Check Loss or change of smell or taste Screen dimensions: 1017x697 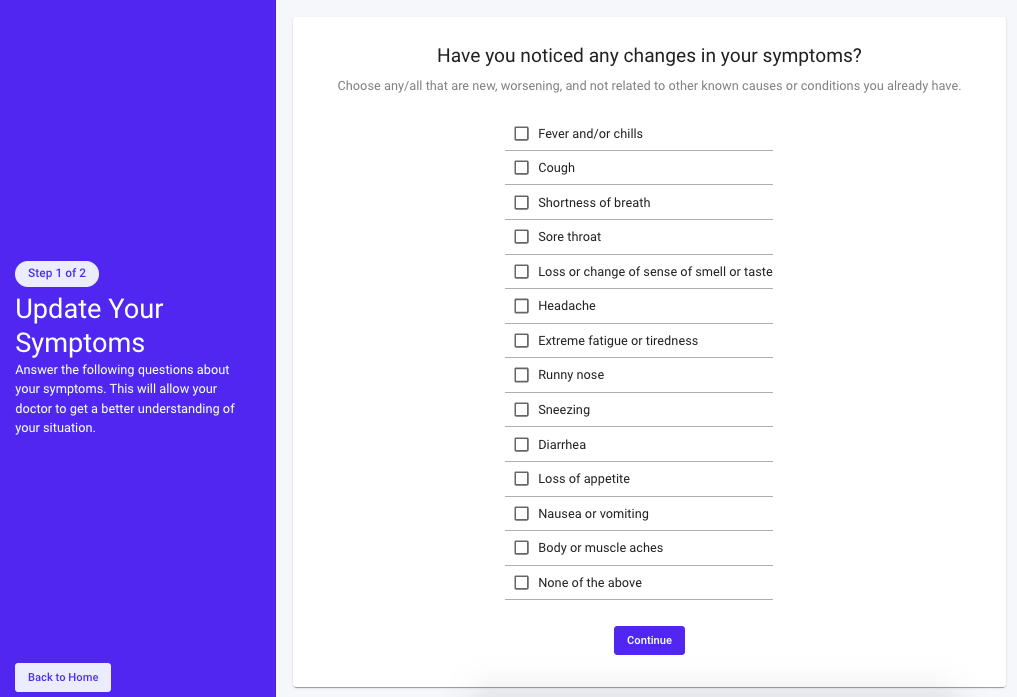[x=521, y=272]
